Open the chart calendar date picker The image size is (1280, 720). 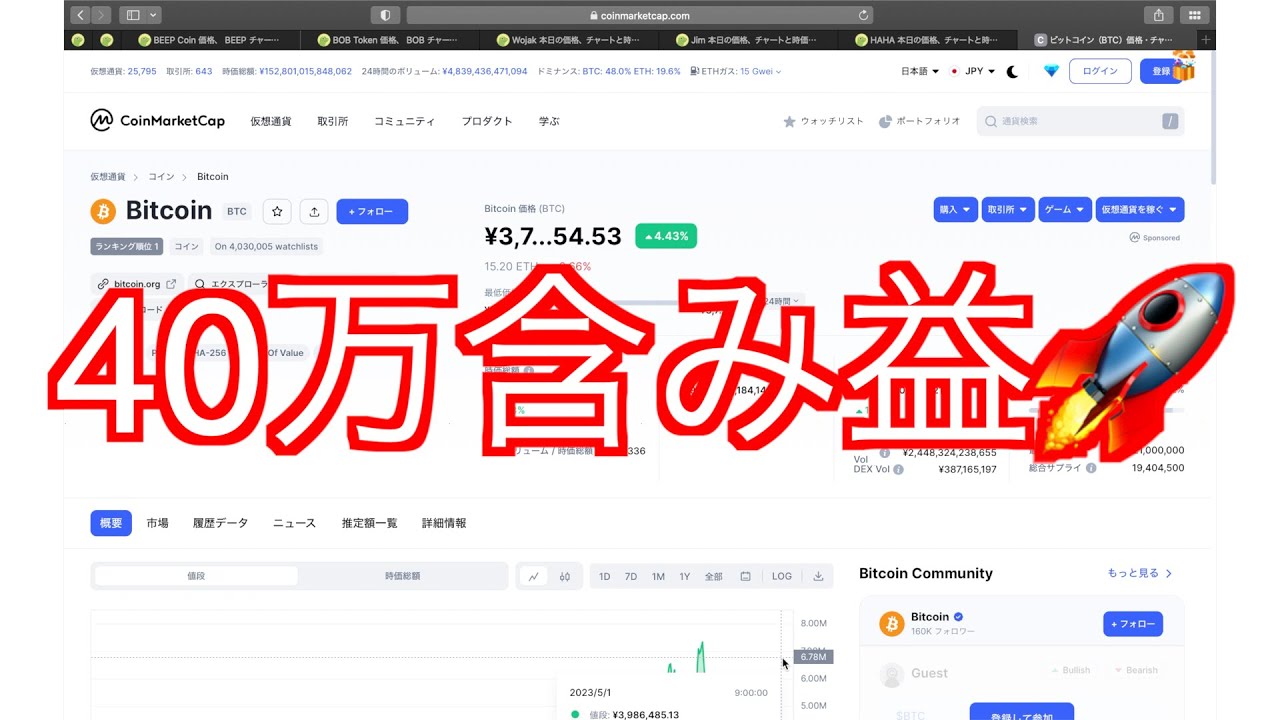tap(745, 577)
